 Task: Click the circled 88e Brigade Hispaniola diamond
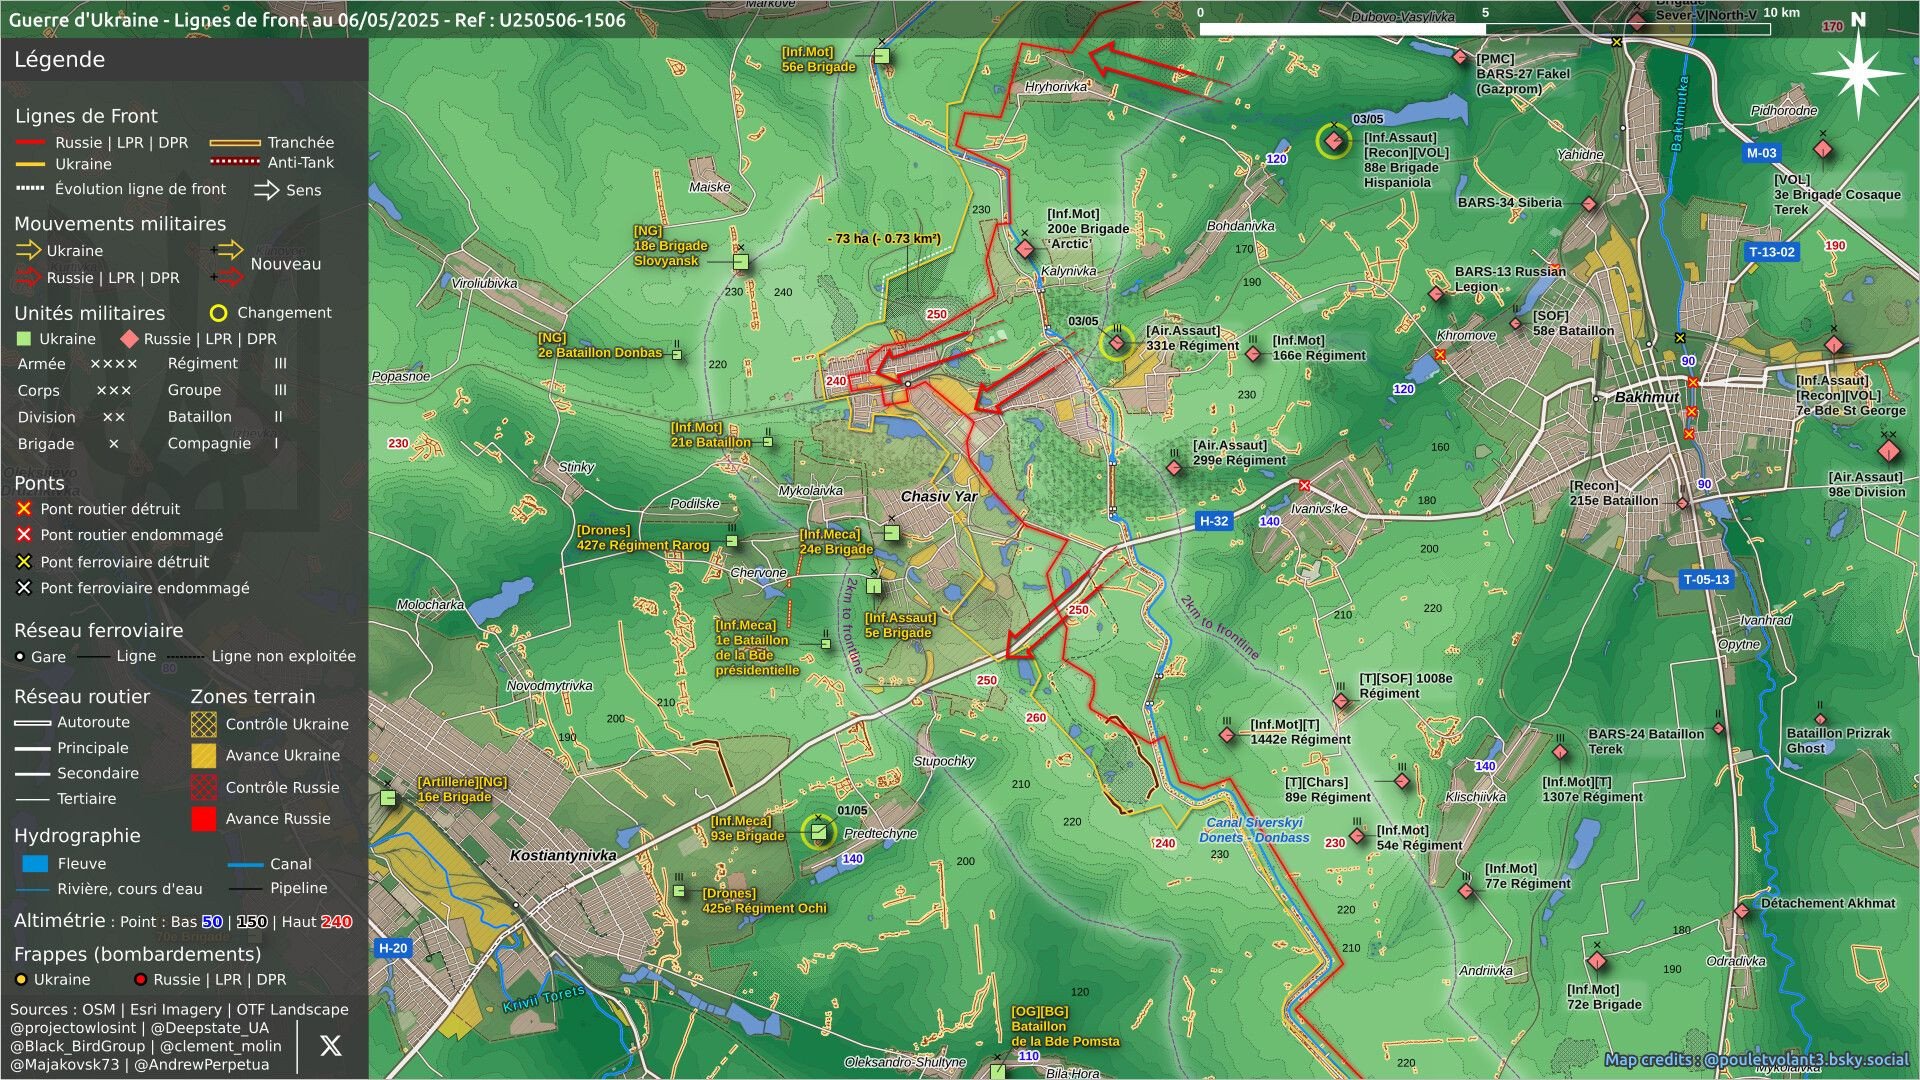tap(1333, 141)
